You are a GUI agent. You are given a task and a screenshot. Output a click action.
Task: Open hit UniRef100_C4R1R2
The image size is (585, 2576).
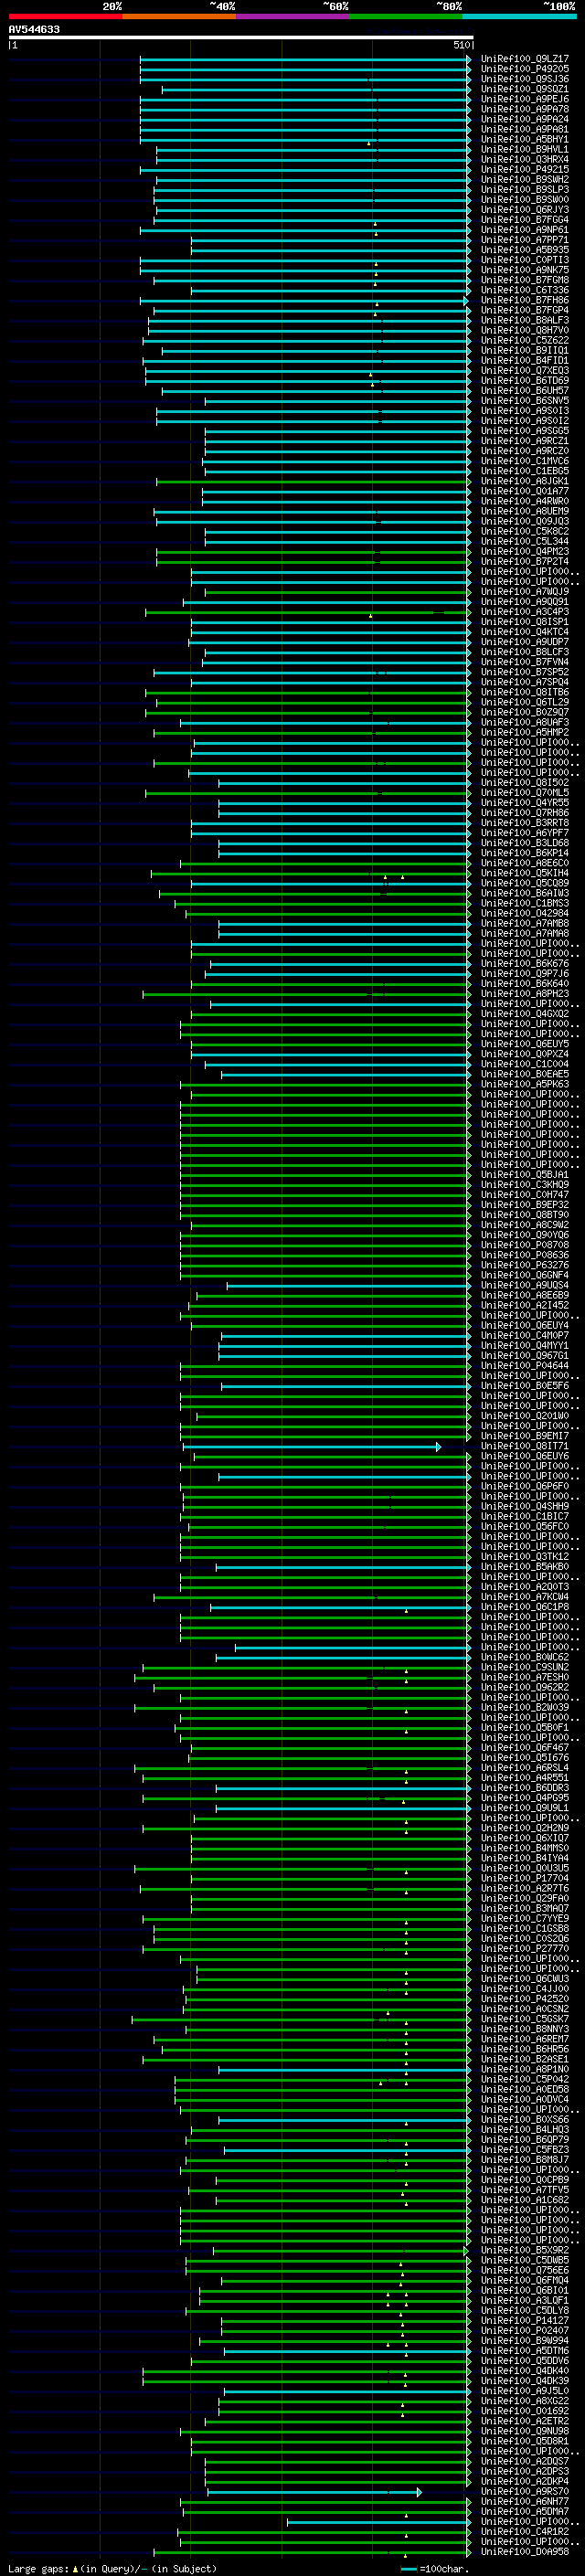(525, 2532)
